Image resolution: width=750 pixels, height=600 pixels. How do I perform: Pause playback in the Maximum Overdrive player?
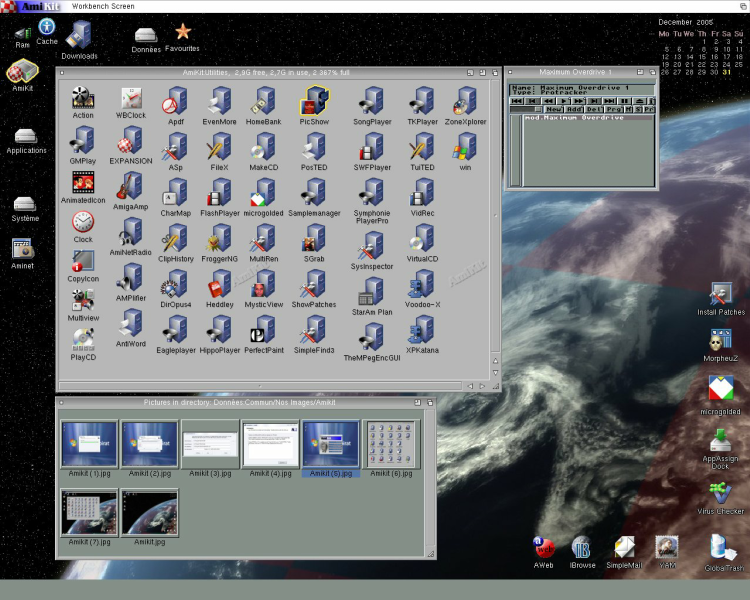point(624,101)
